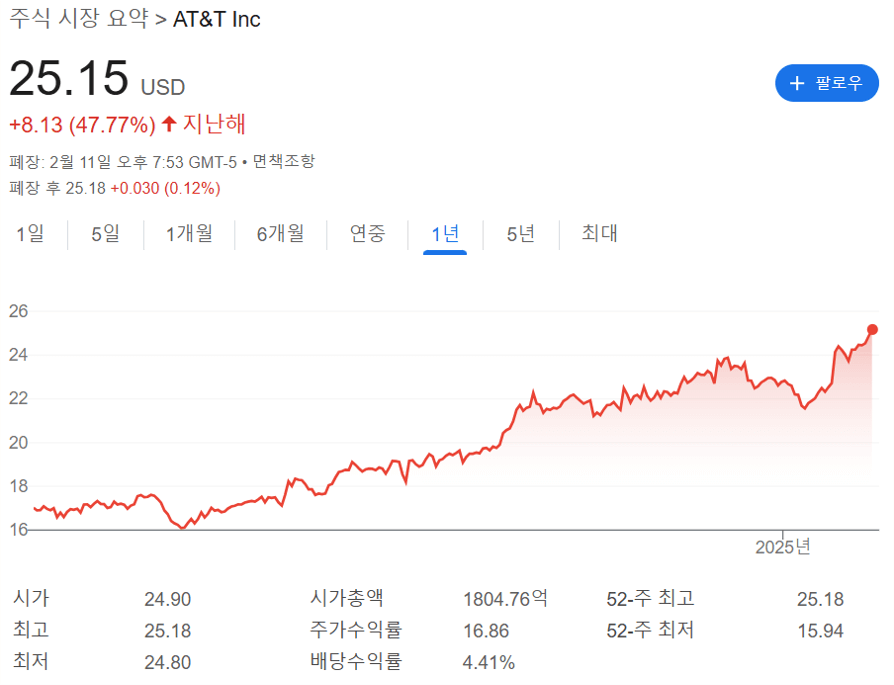Image resolution: width=894 pixels, height=685 pixels.
Task: Click the 52-주 최고 label
Action: pos(651,598)
